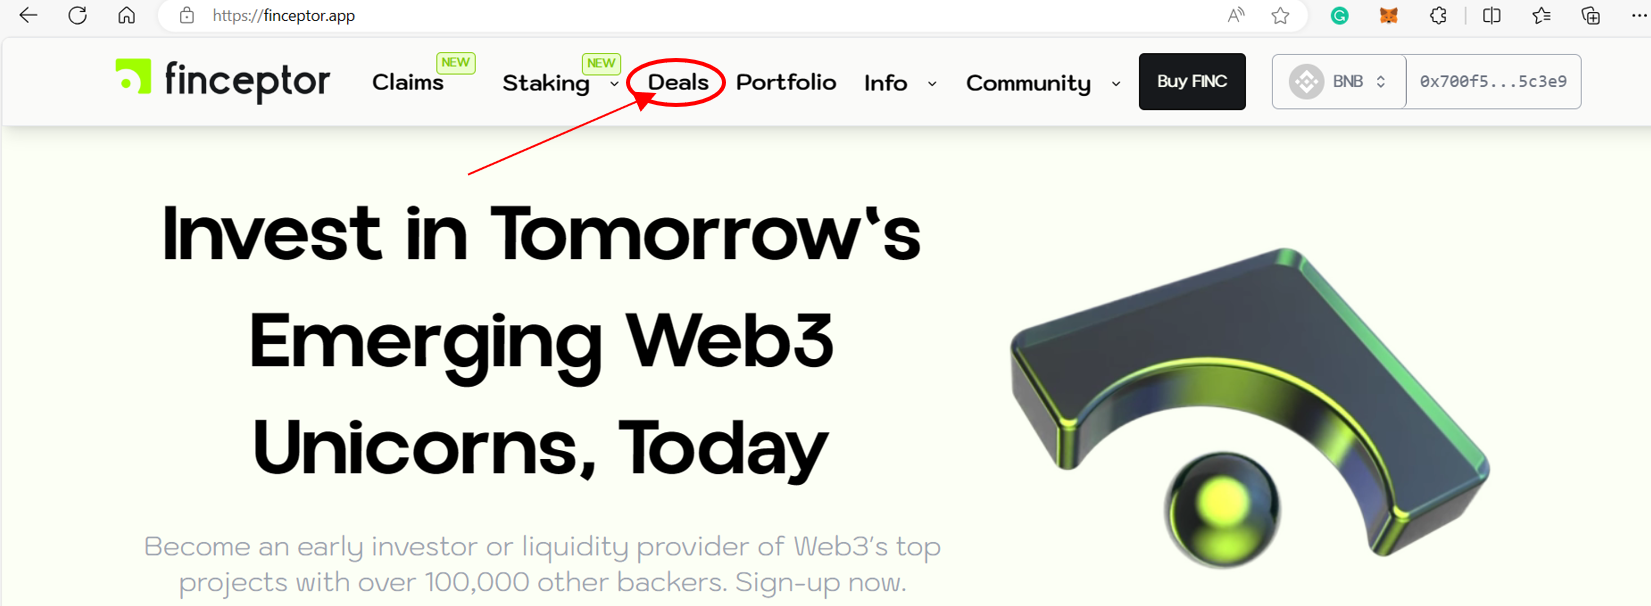This screenshot has height=606, width=1651.
Task: Open the browser home page icon
Action: 126,15
